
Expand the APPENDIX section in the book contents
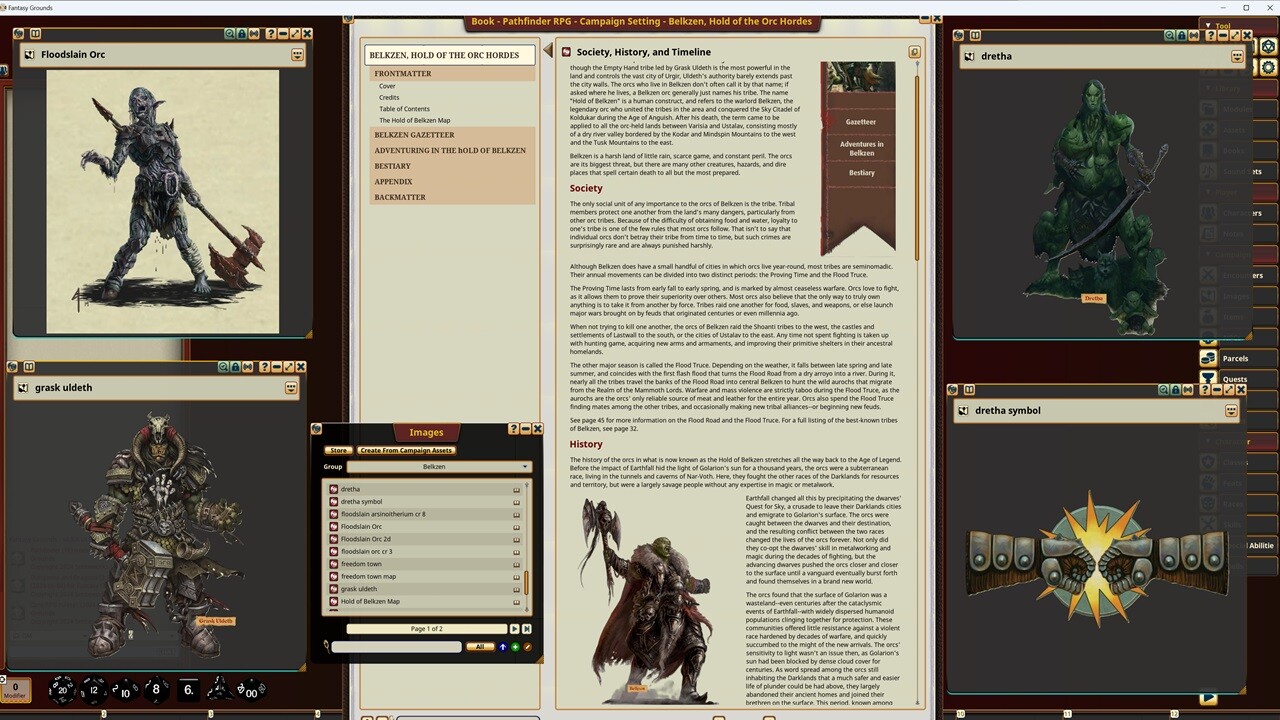click(393, 181)
